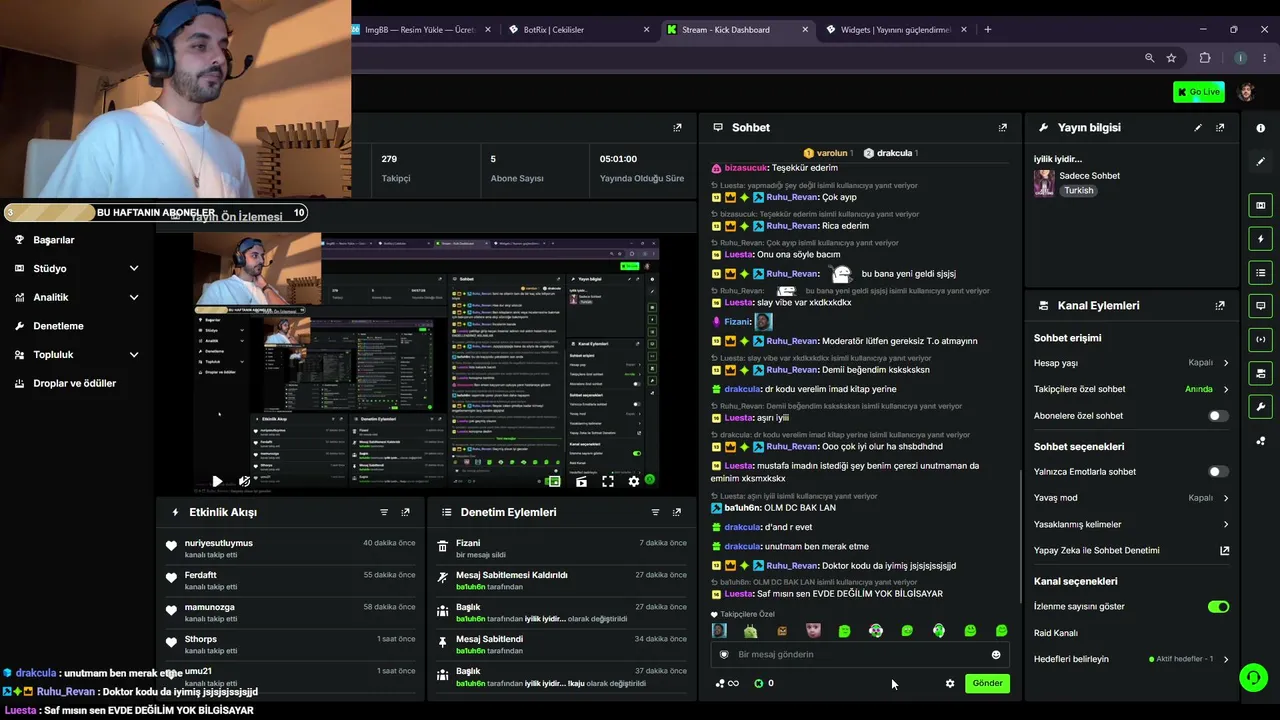
Task: Filter the Etkinlik Akışı feed
Action: (x=384, y=512)
